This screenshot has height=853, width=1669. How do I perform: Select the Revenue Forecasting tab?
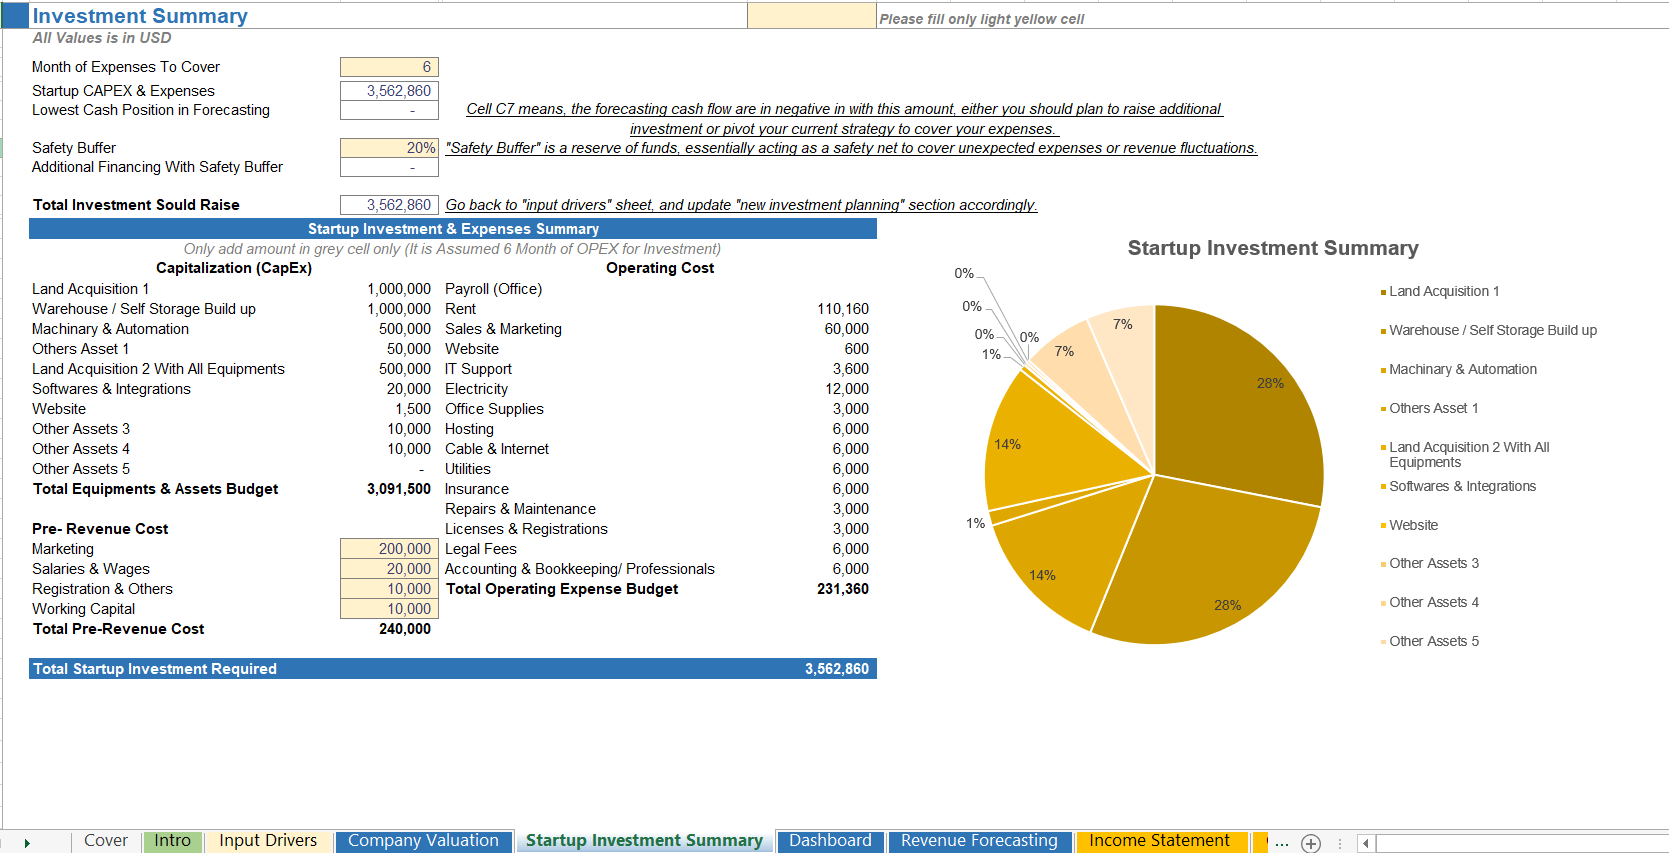[978, 841]
